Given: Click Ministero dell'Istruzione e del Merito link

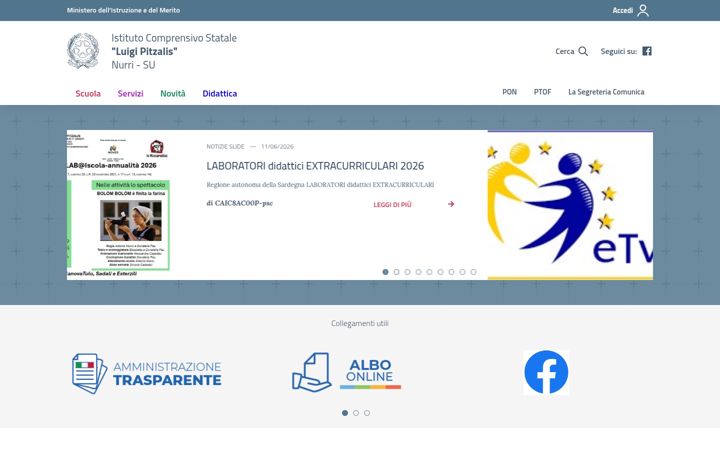Looking at the screenshot, I should tap(123, 10).
